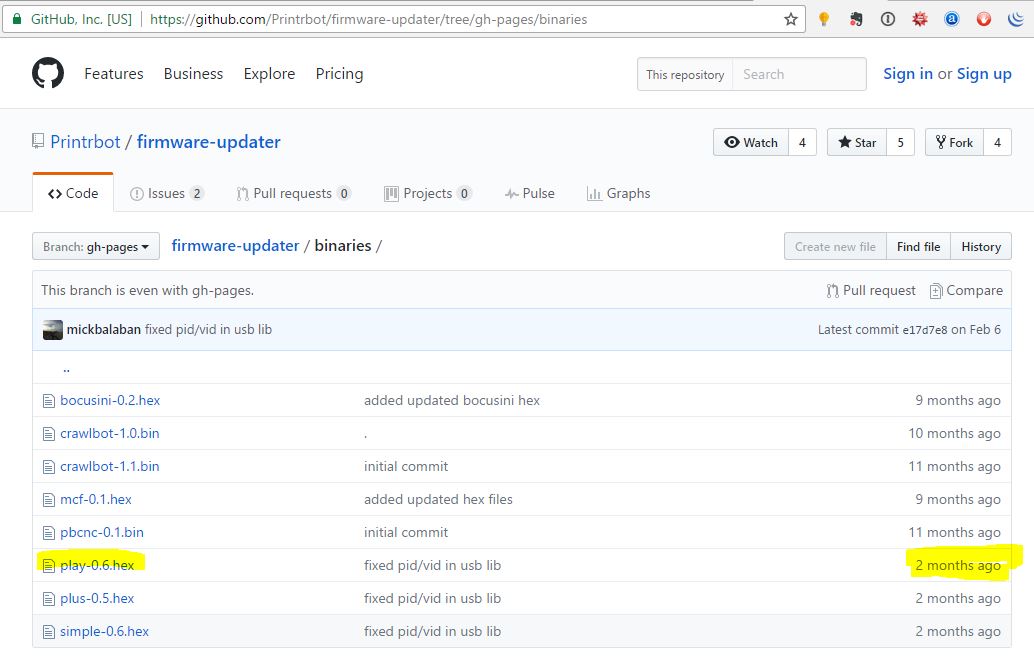Click the lightbulb browser extension icon

824,19
